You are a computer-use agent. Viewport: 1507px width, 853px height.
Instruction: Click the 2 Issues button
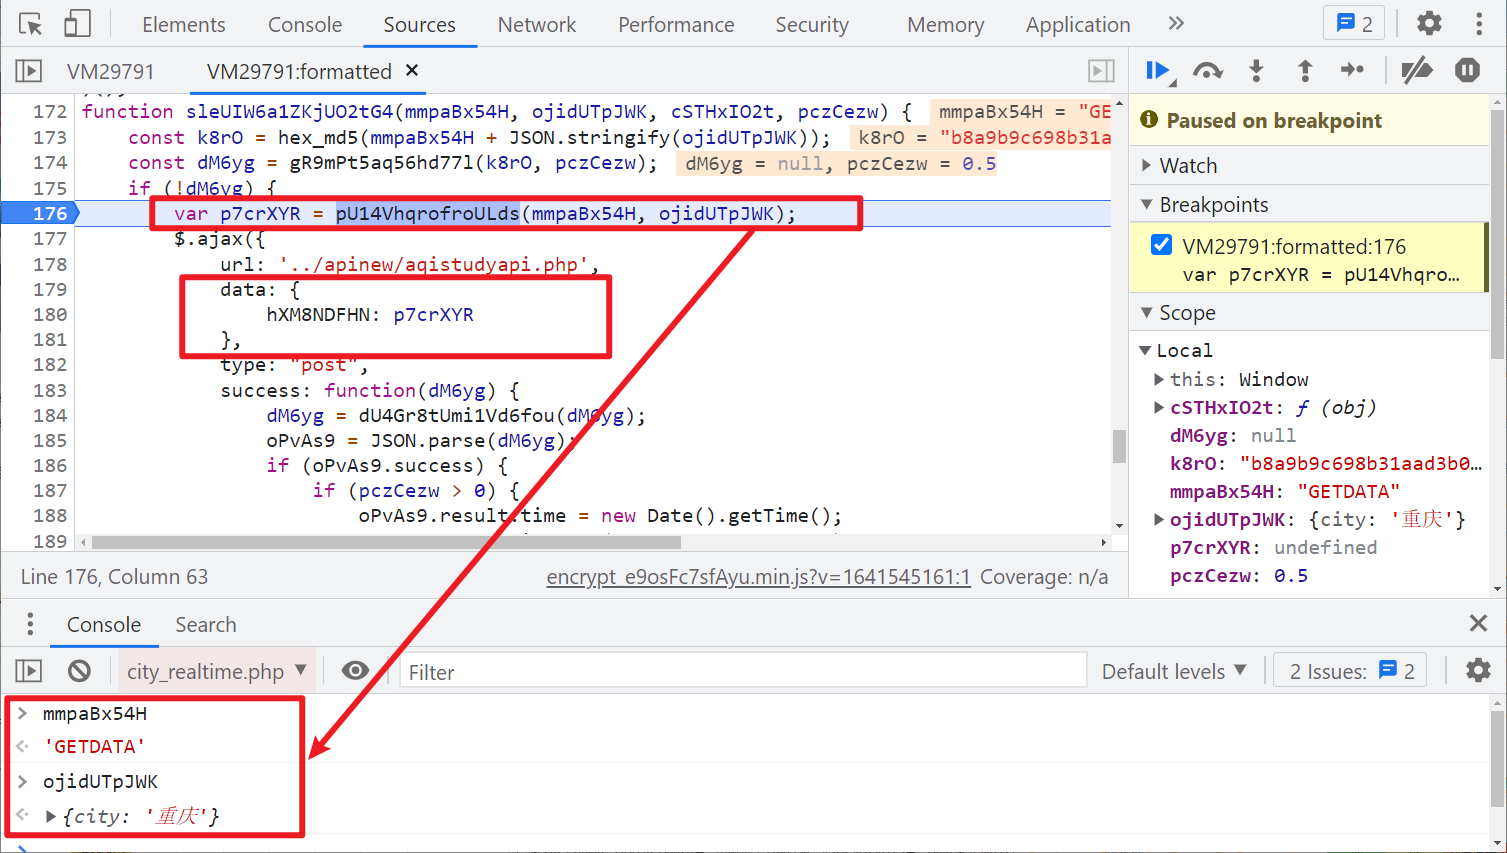click(1351, 671)
